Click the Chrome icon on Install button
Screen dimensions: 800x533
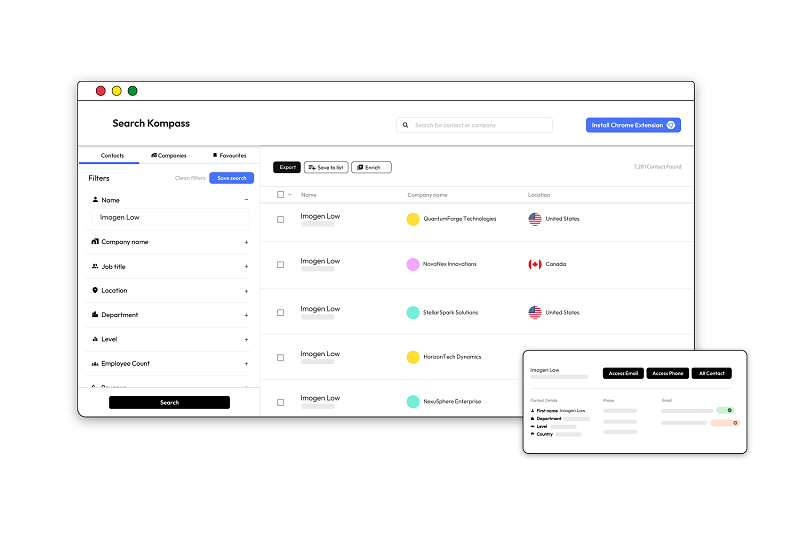pyautogui.click(x=671, y=125)
